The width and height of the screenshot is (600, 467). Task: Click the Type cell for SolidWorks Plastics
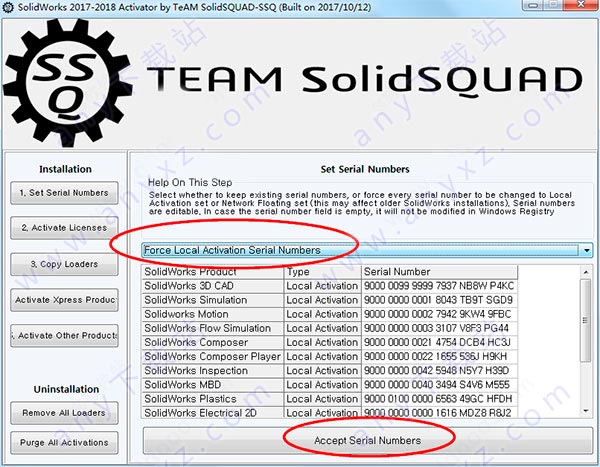[x=323, y=399]
